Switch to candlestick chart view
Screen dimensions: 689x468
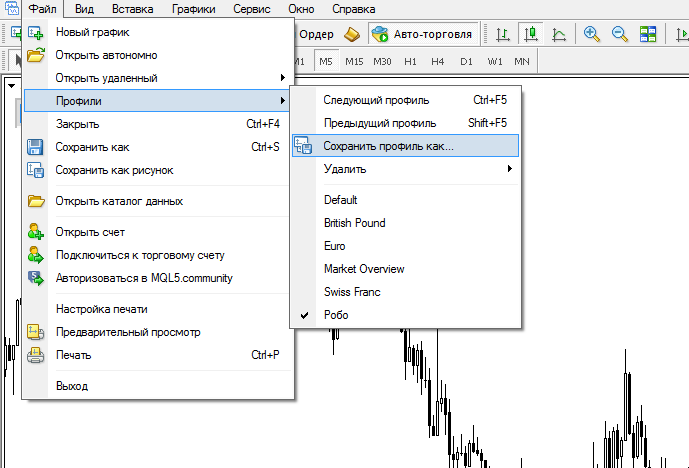tap(530, 34)
